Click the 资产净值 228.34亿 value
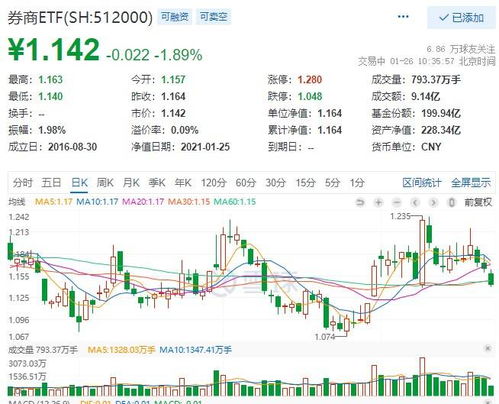This screenshot has height=404, width=499. pos(441,130)
